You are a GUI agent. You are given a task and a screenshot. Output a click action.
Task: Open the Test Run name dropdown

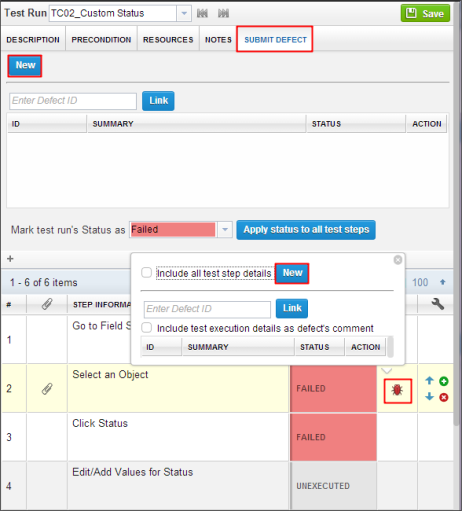point(184,13)
